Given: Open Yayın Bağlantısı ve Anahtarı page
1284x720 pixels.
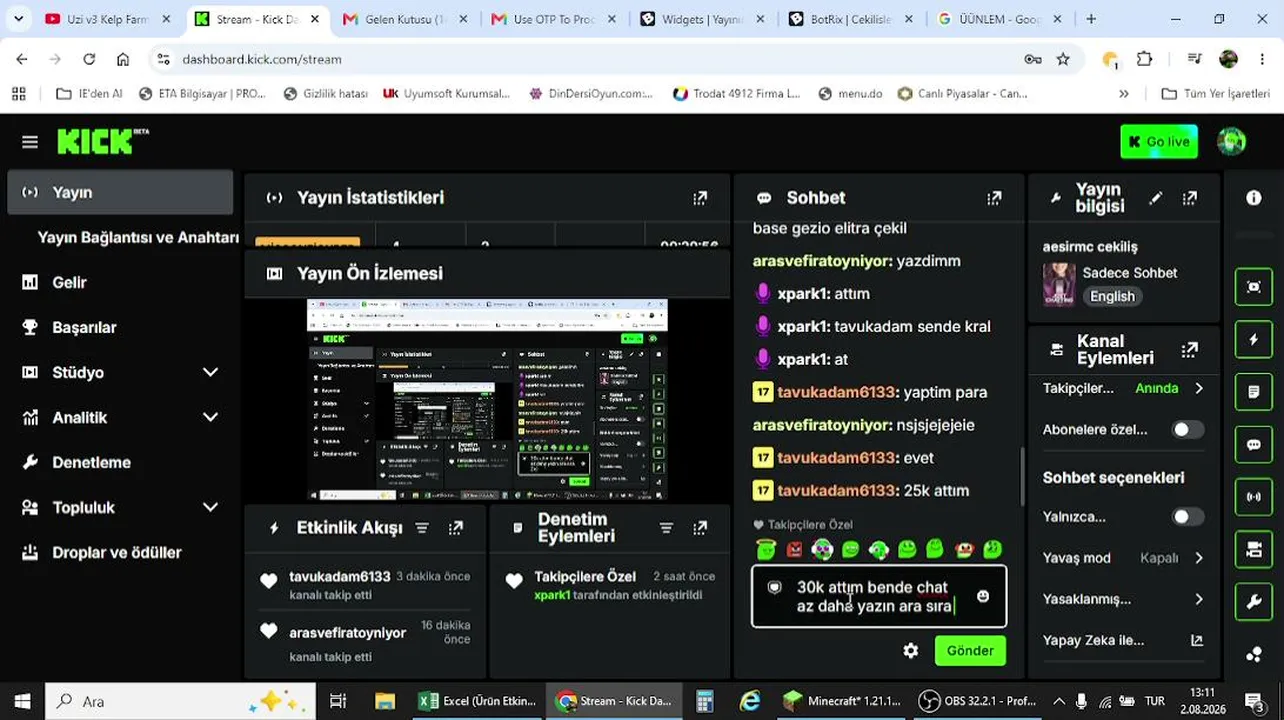Looking at the screenshot, I should pos(138,238).
